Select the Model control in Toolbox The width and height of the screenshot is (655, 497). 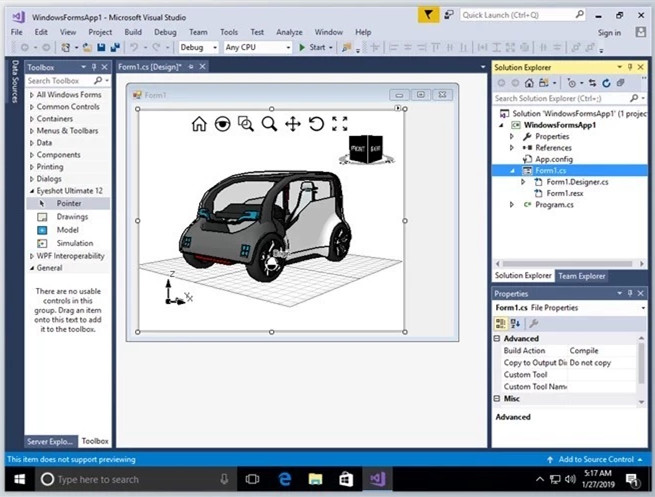[x=68, y=230]
